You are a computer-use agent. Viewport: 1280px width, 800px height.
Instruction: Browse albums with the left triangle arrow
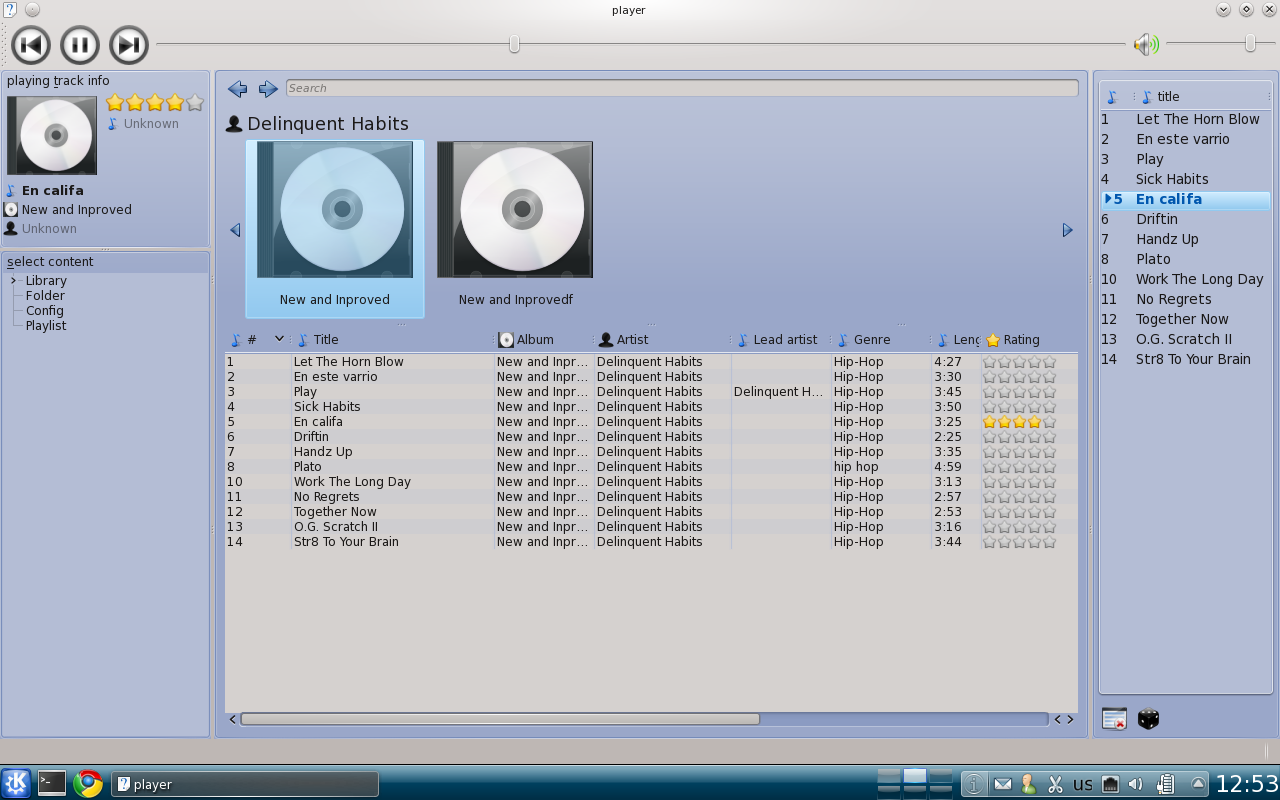(235, 230)
